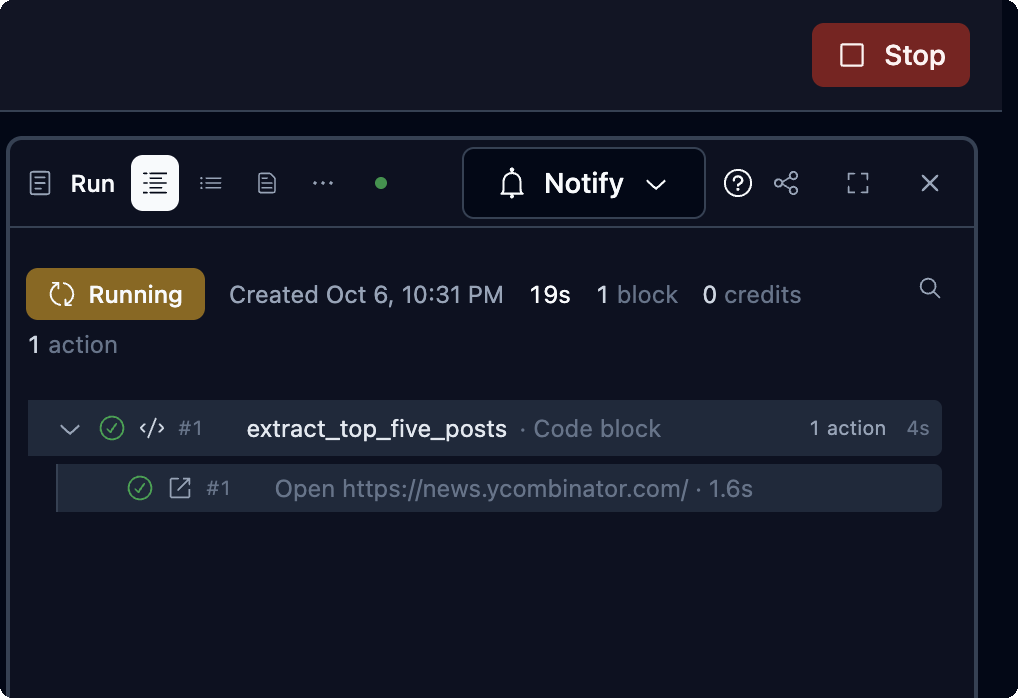
Task: Close the Run panel
Action: (930, 183)
